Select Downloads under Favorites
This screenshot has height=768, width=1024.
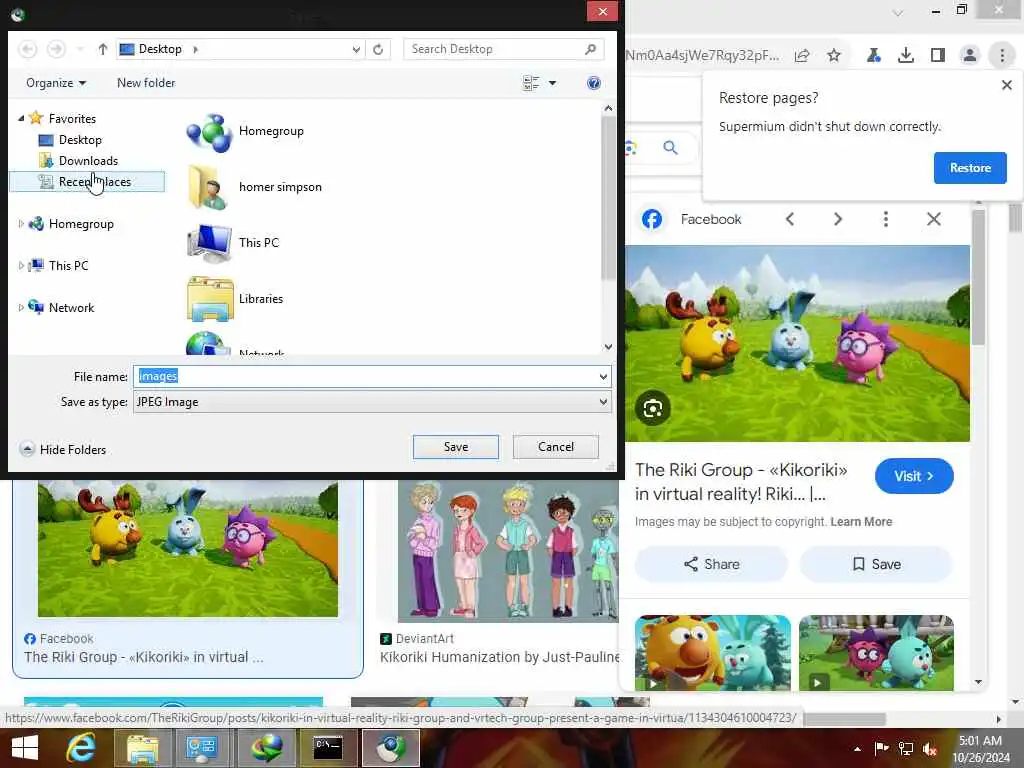(88, 161)
